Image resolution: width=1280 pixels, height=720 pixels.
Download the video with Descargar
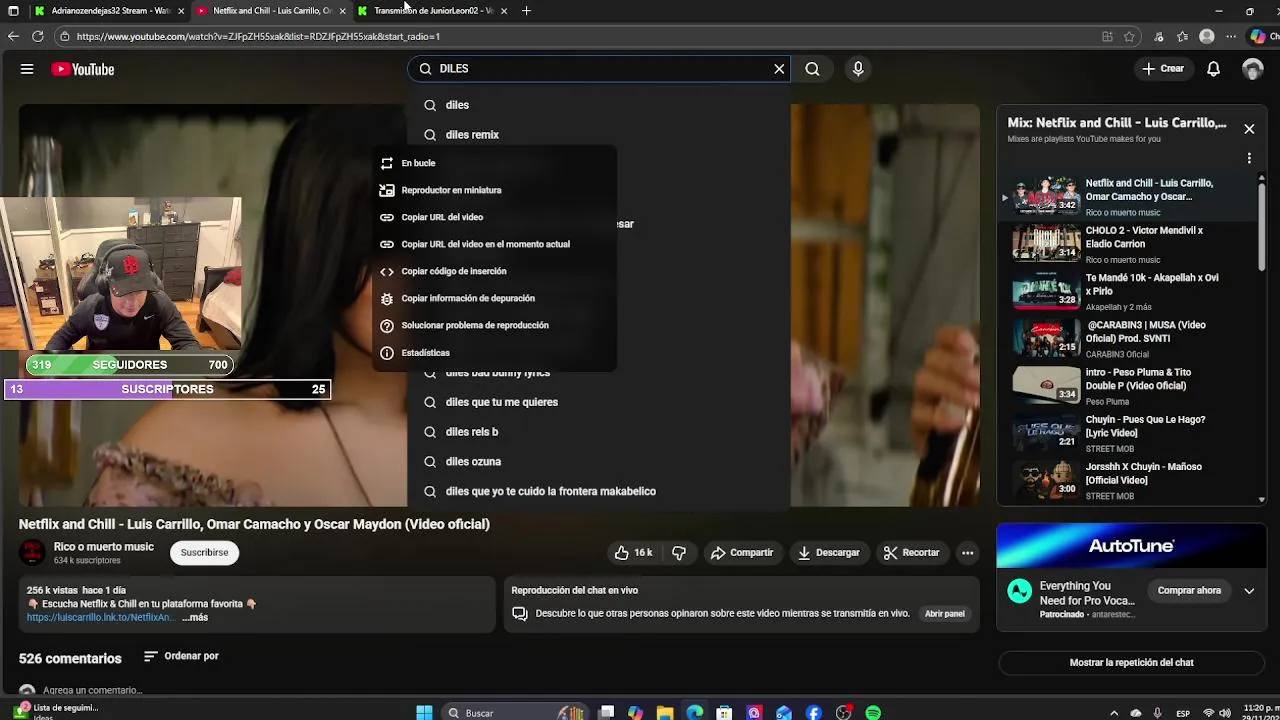pyautogui.click(x=828, y=552)
